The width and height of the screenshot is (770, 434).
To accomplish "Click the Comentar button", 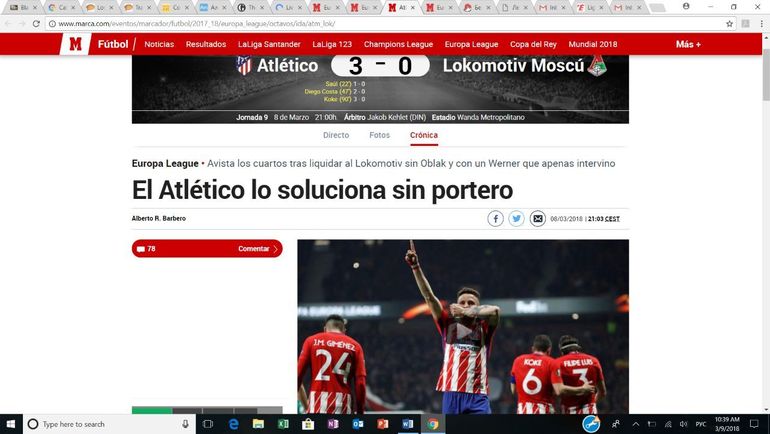I will (x=207, y=249).
